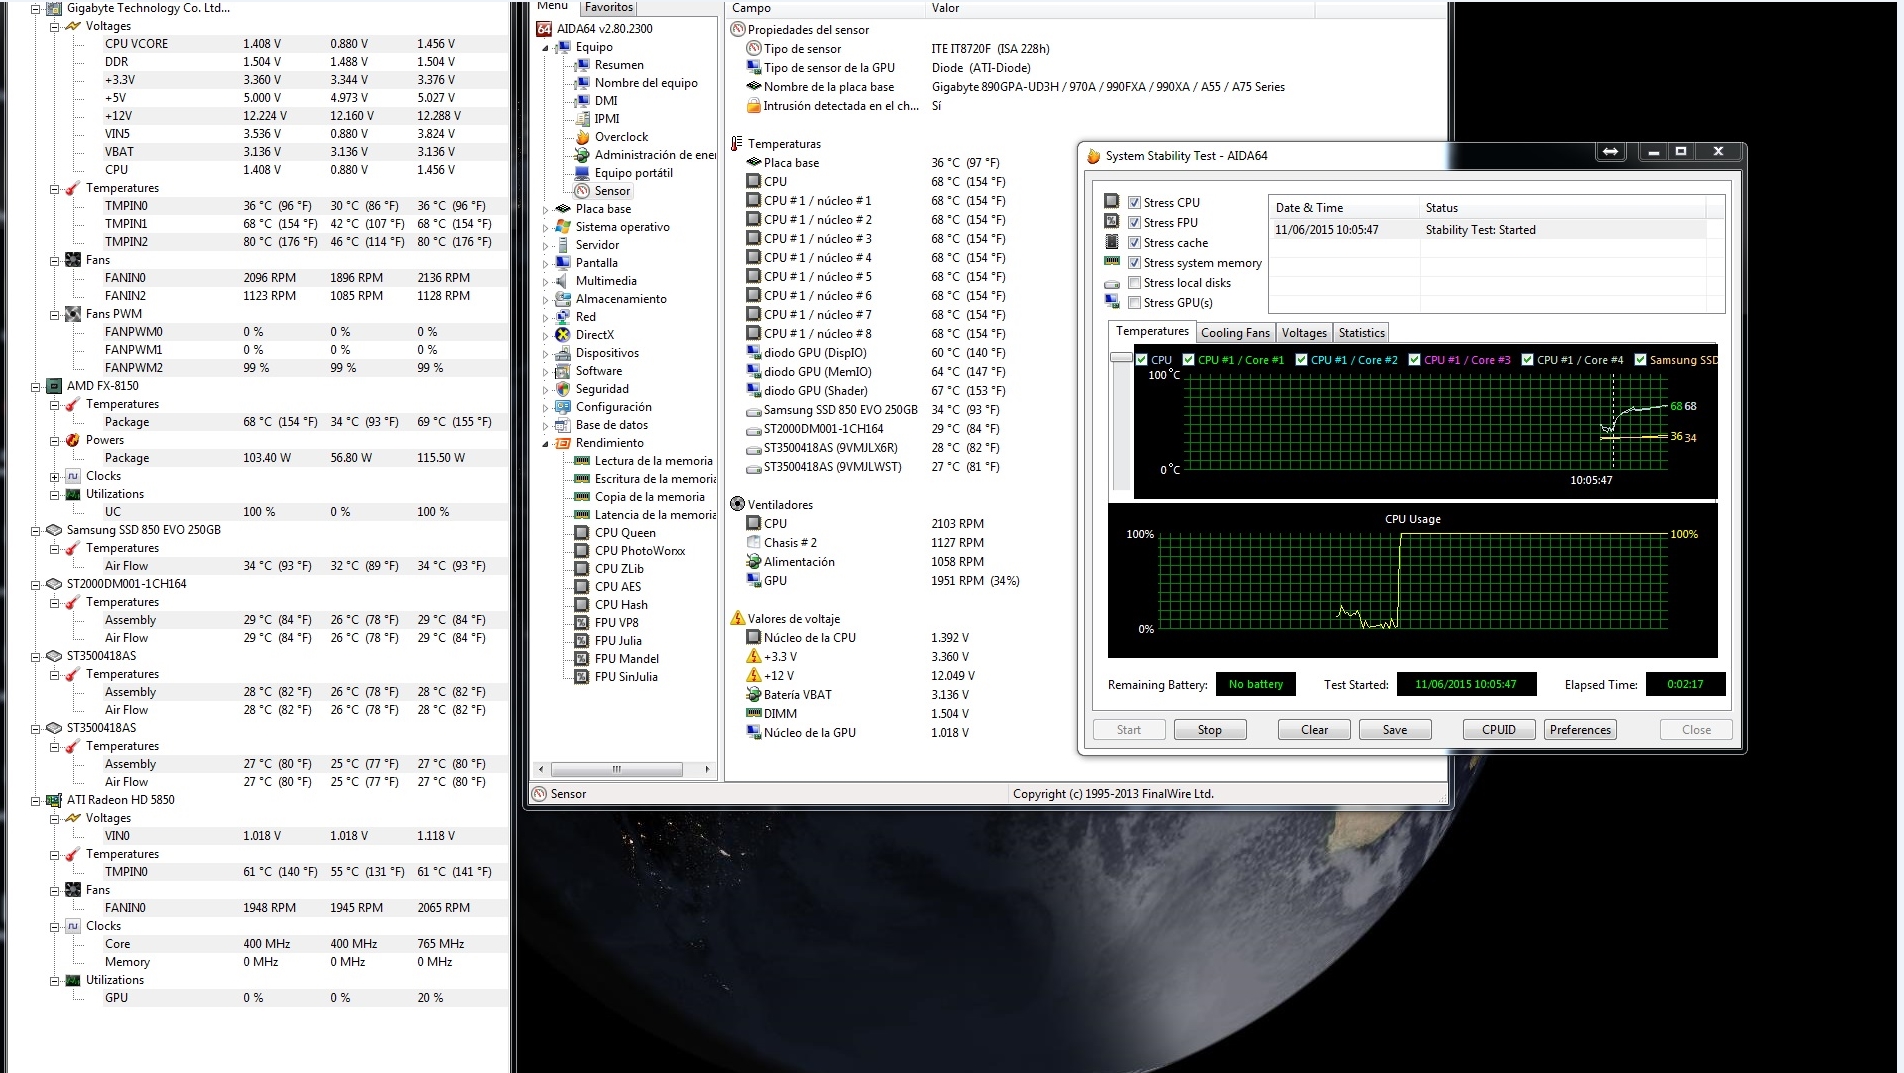Click the Placa base tree icon
The height and width of the screenshot is (1073, 1904).
(x=563, y=209)
